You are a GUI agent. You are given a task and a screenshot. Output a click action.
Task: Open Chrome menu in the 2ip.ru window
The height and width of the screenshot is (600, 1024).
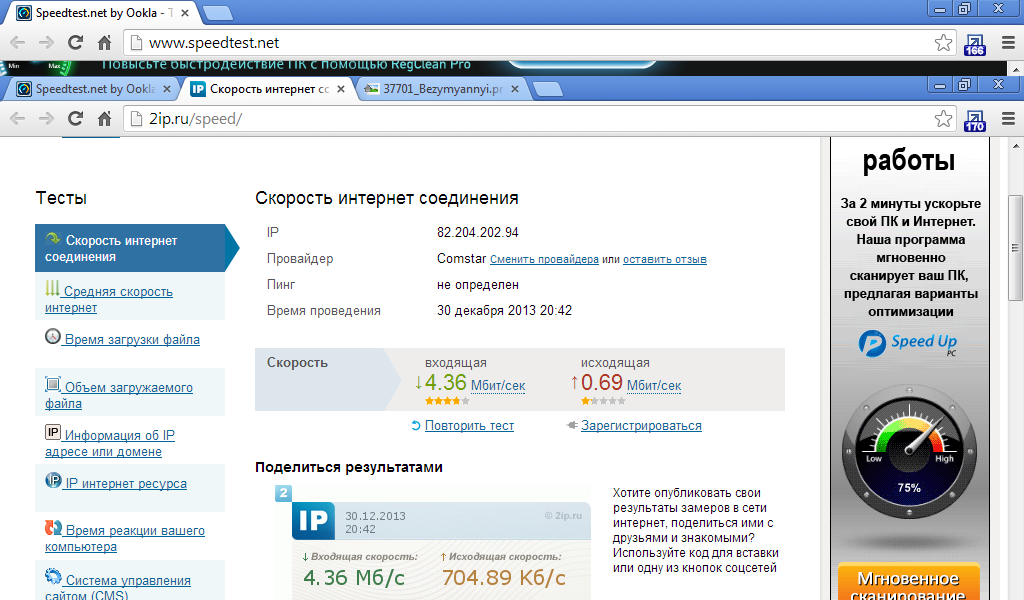1008,119
